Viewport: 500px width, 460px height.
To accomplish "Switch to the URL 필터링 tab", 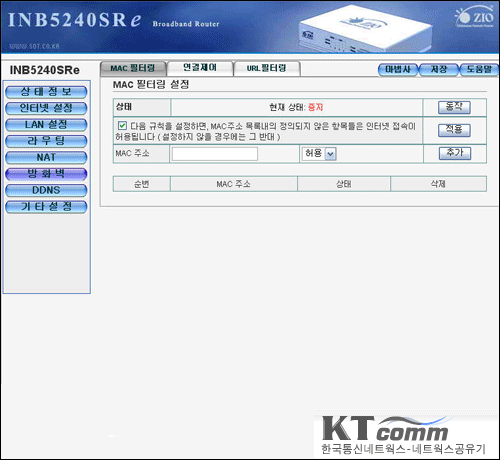I will point(267,69).
